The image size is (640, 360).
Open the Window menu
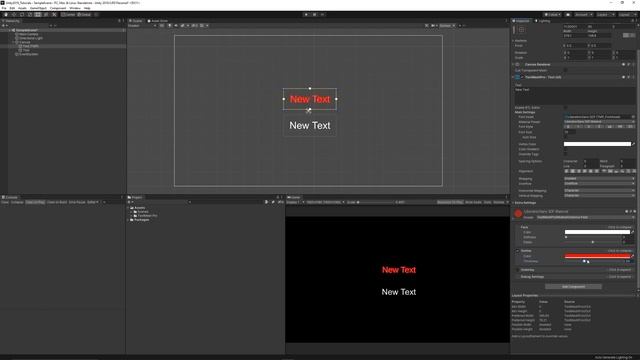coord(75,8)
